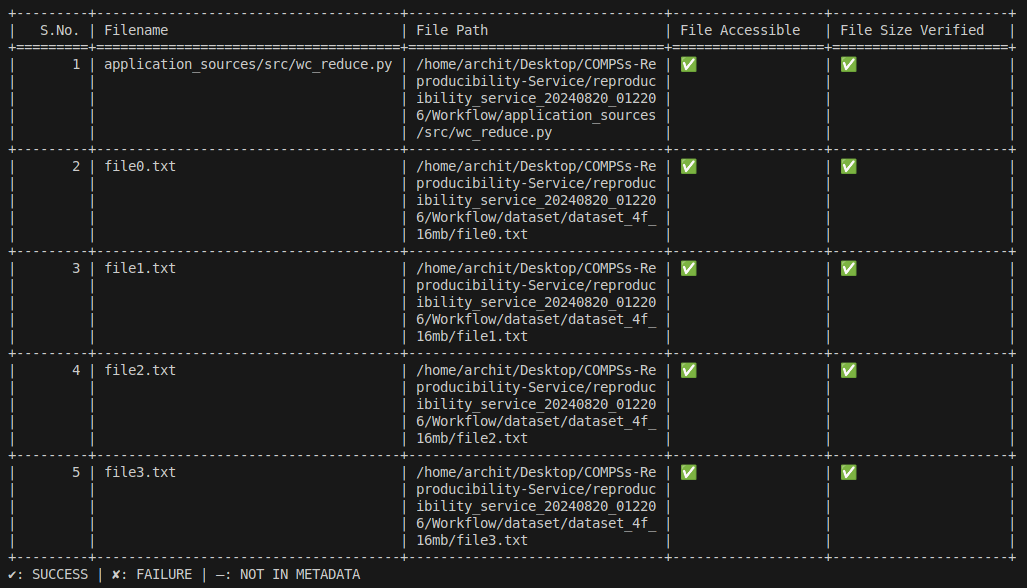
Task: Select the size verification checkmark for file2.txt
Action: point(847,370)
